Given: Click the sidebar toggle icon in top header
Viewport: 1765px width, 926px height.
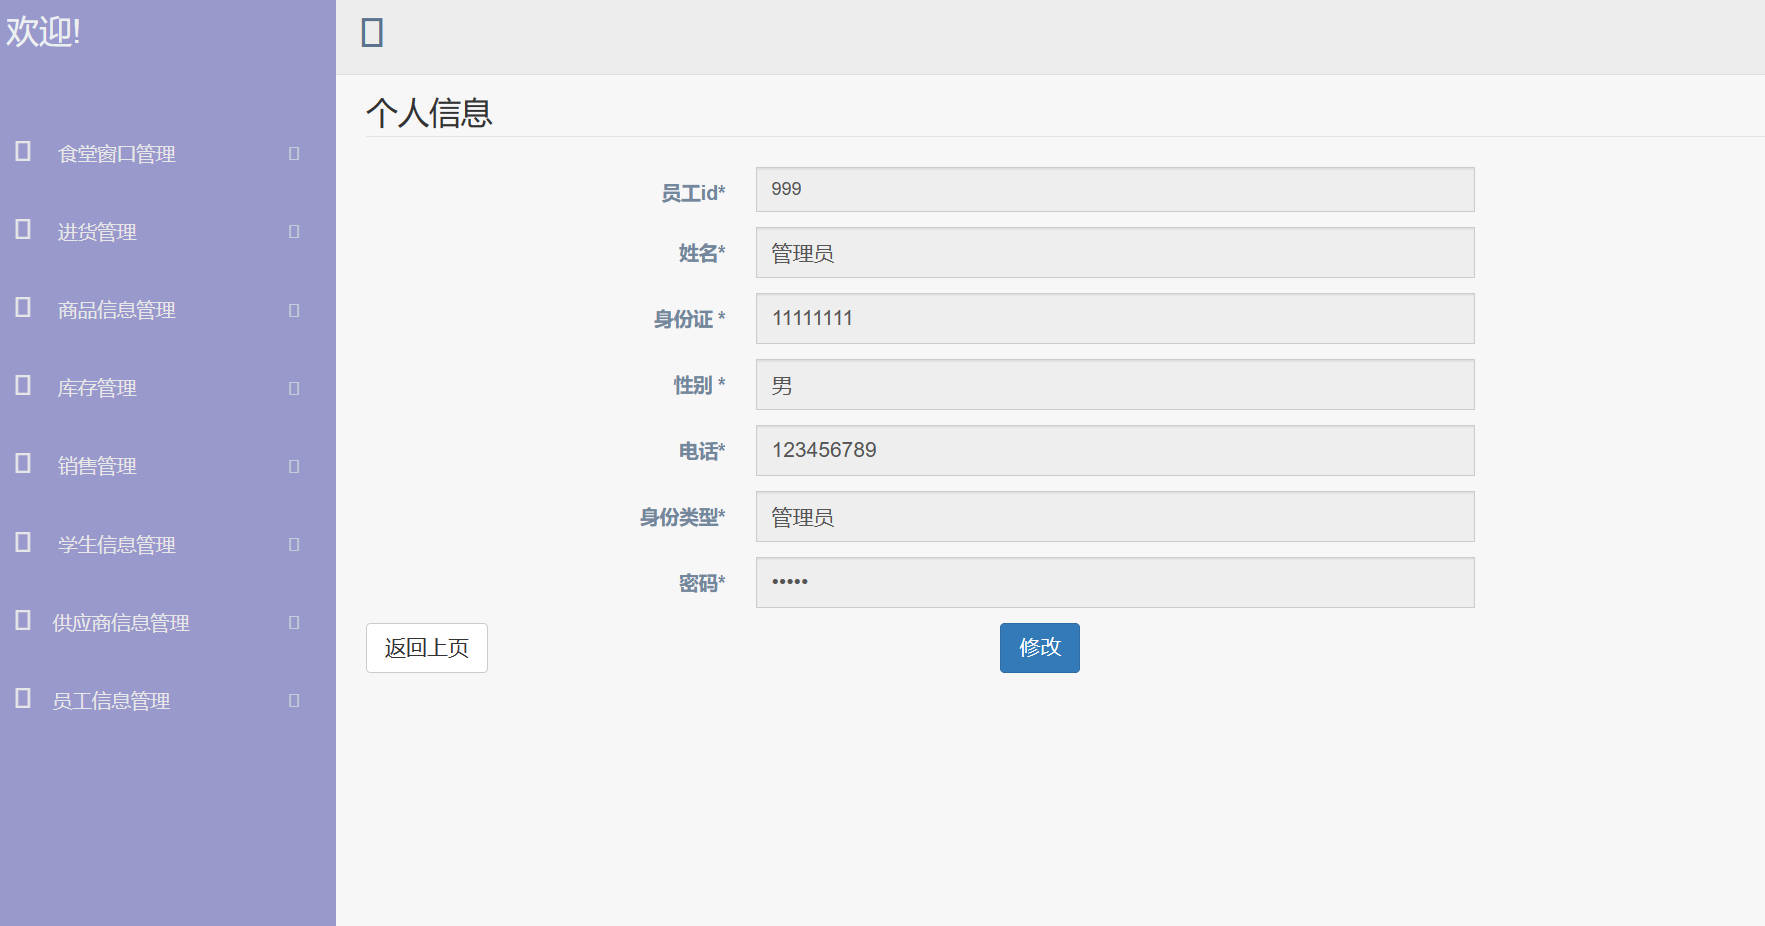Looking at the screenshot, I should click(371, 31).
